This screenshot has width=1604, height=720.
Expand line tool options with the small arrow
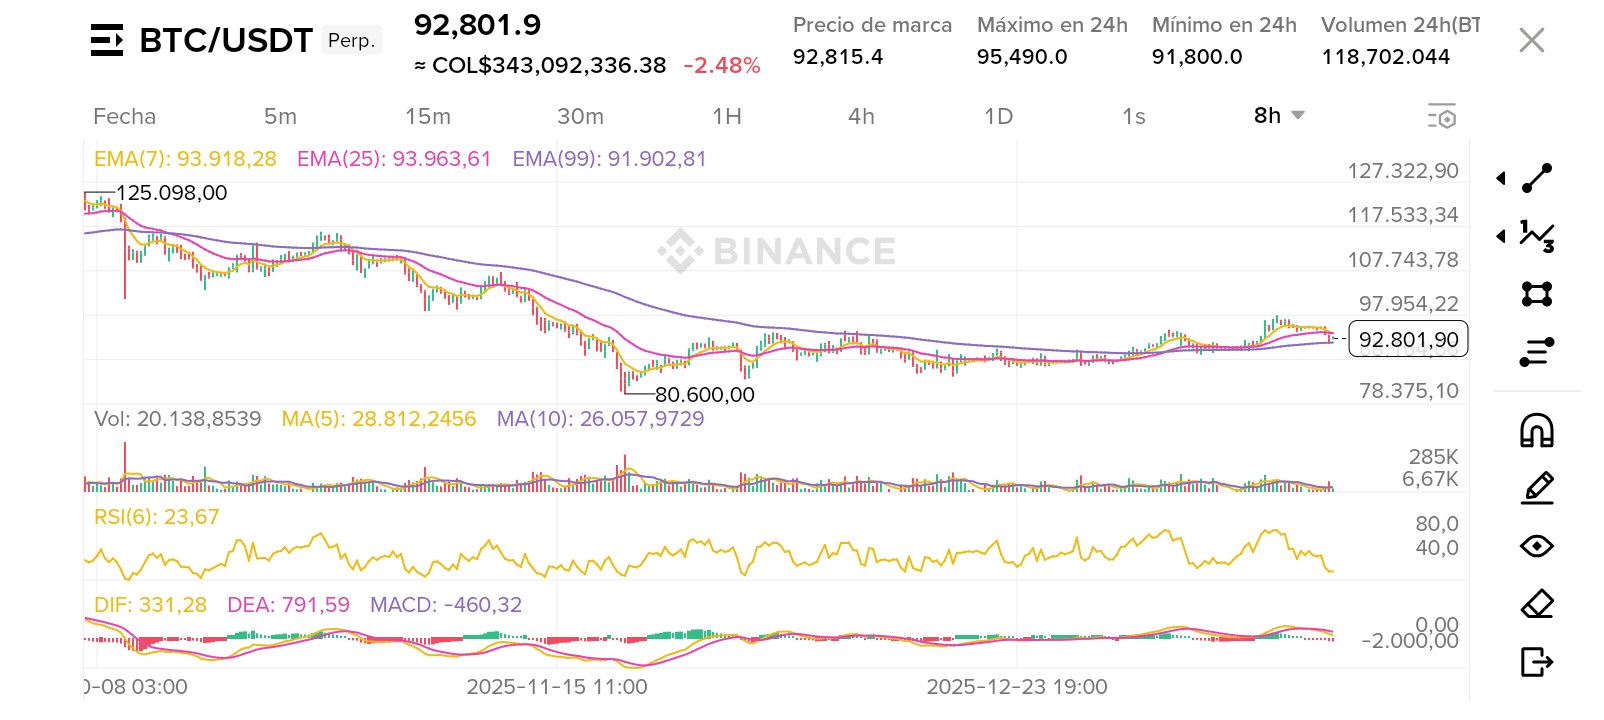tap(1501, 178)
